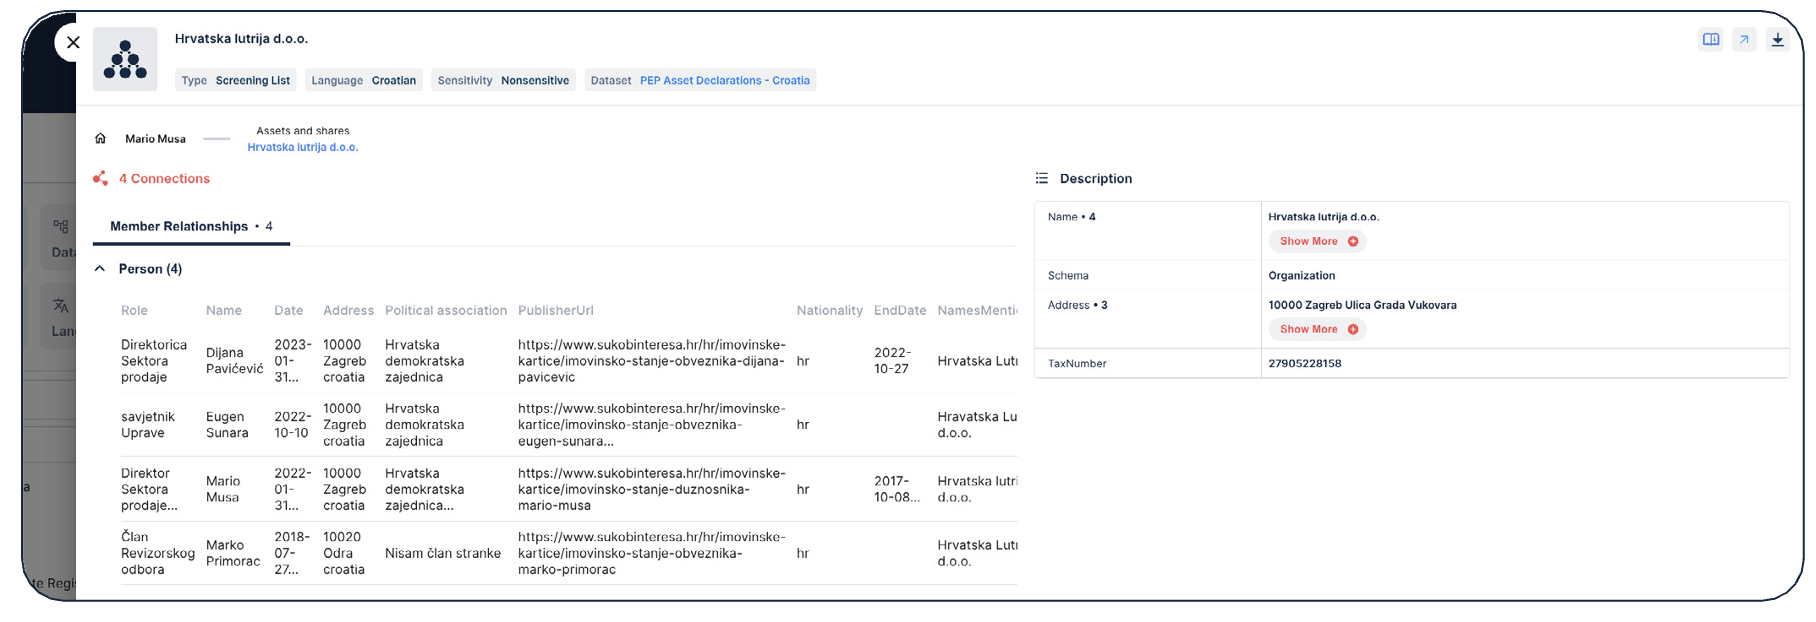This screenshot has height=622, width=1816.
Task: Download the entity record
Action: (1777, 40)
